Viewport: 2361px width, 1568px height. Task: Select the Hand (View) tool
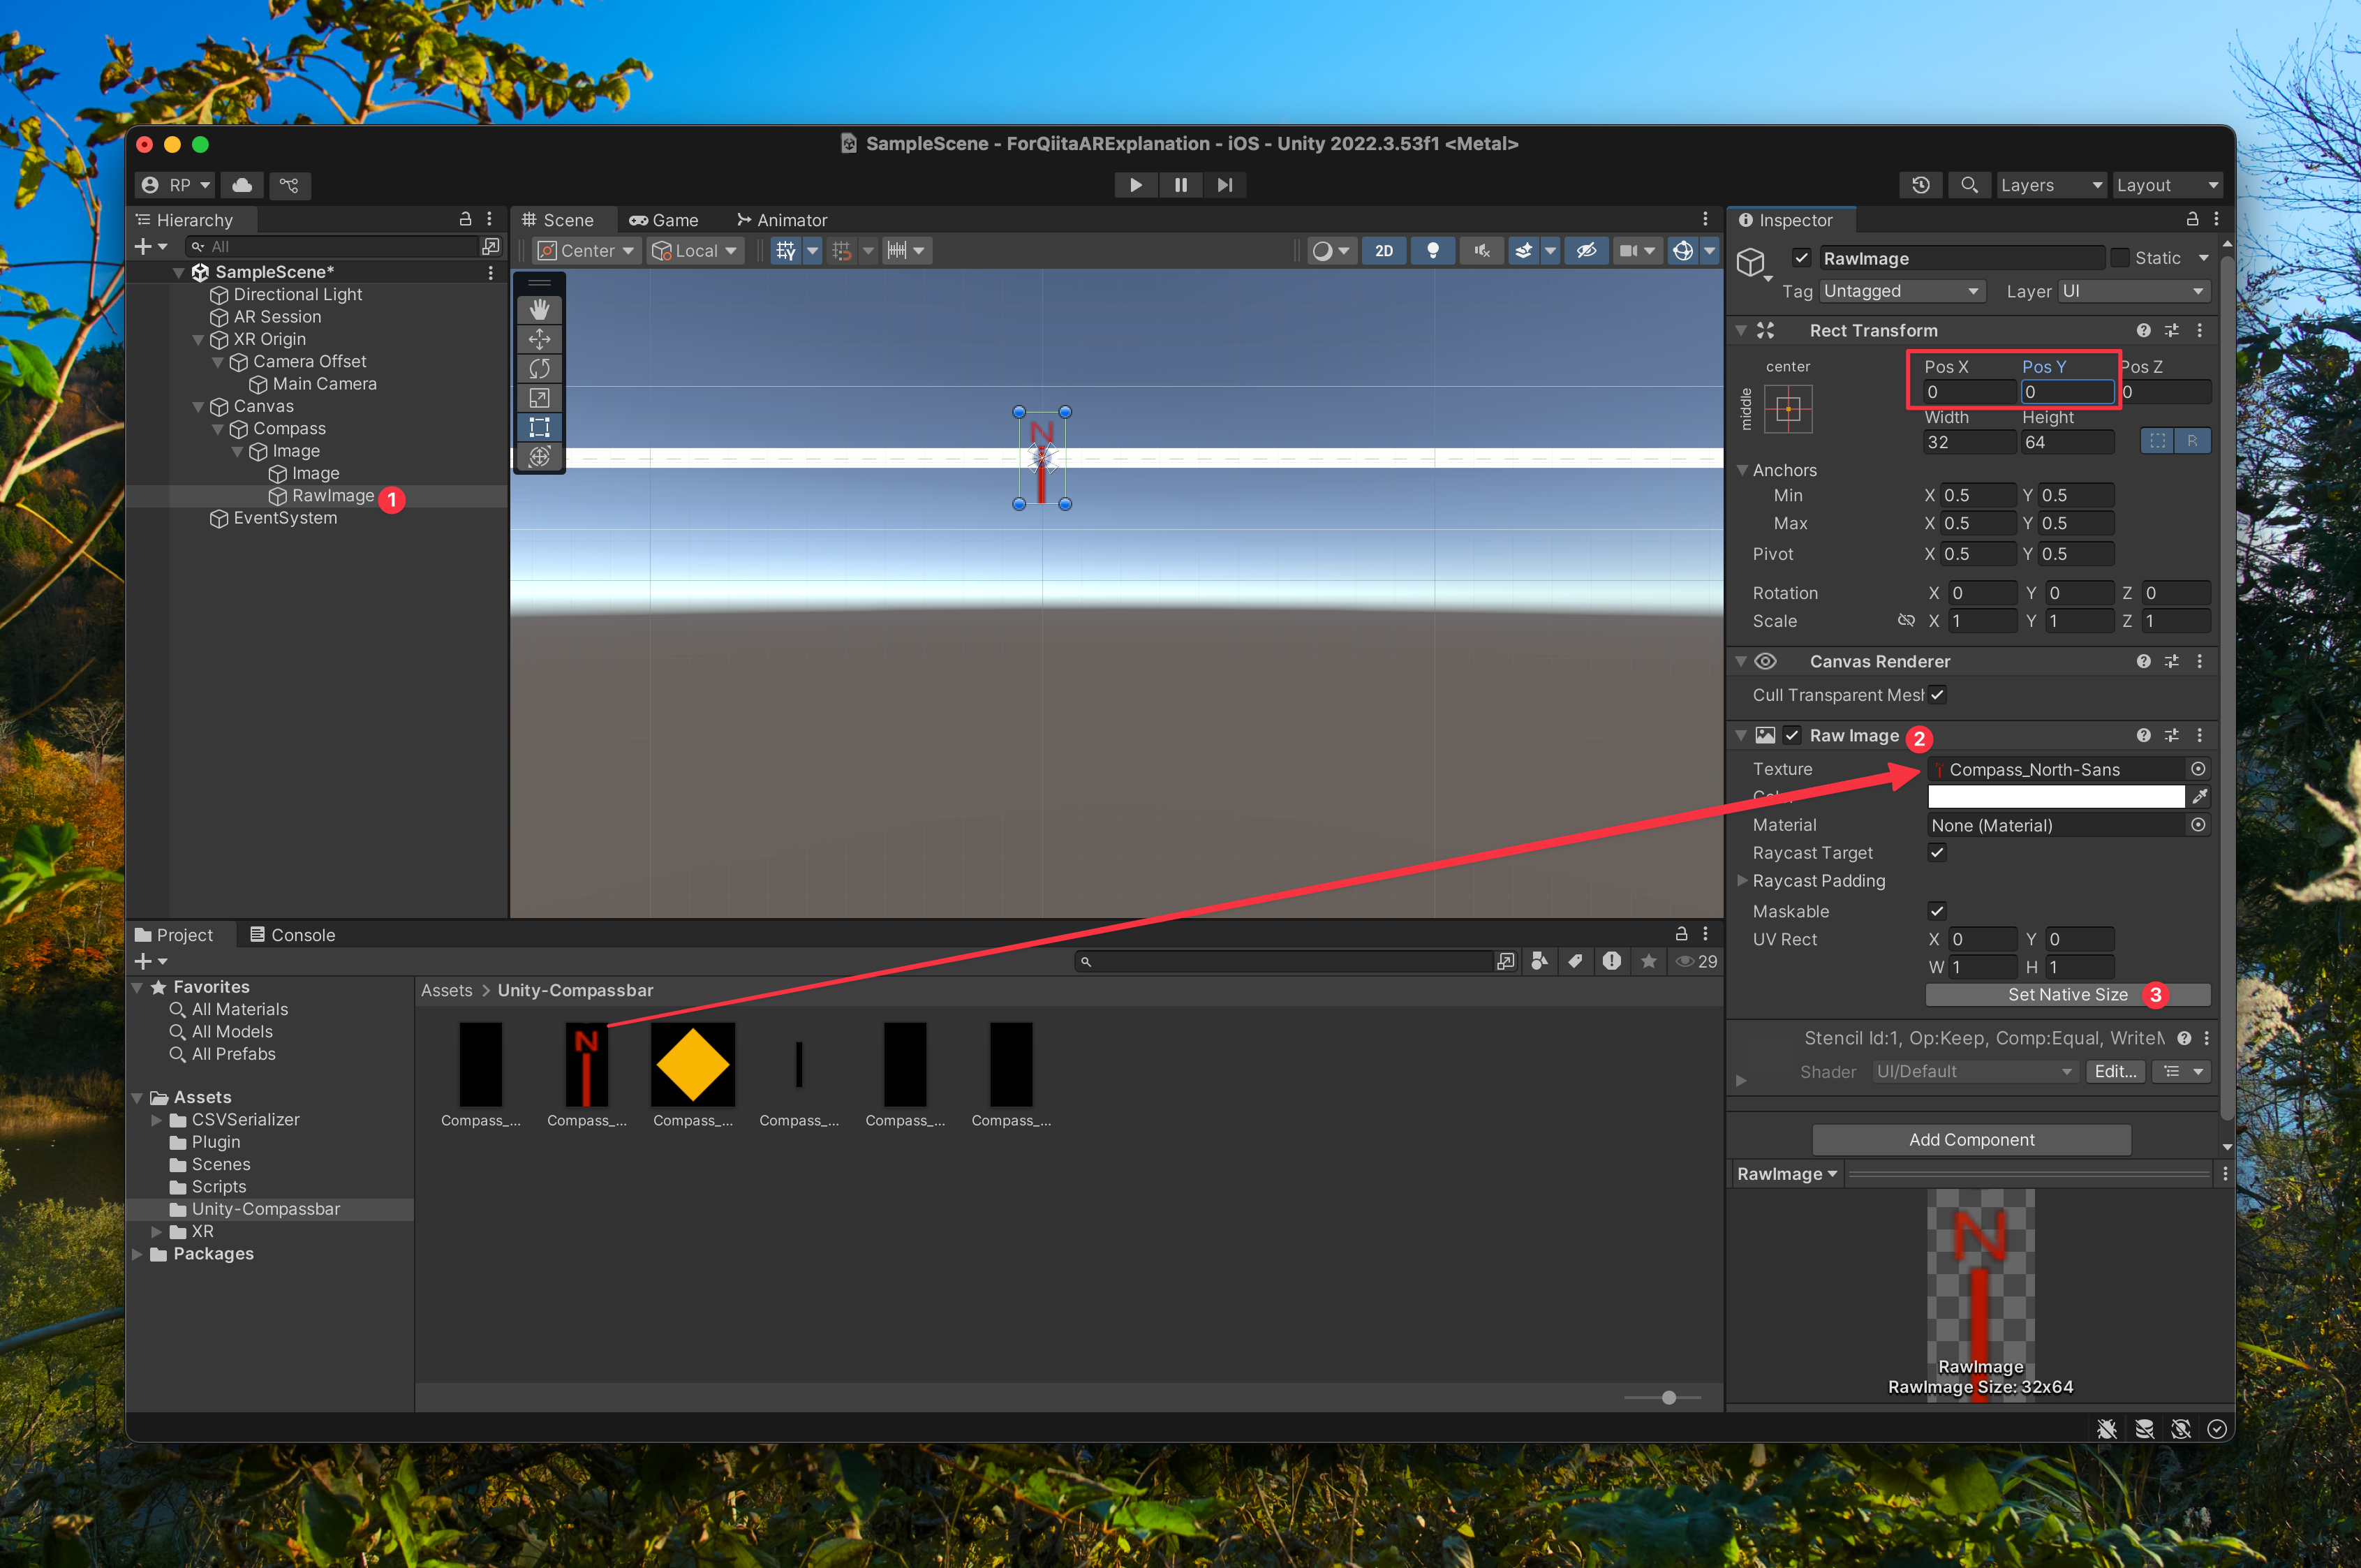pyautogui.click(x=539, y=309)
